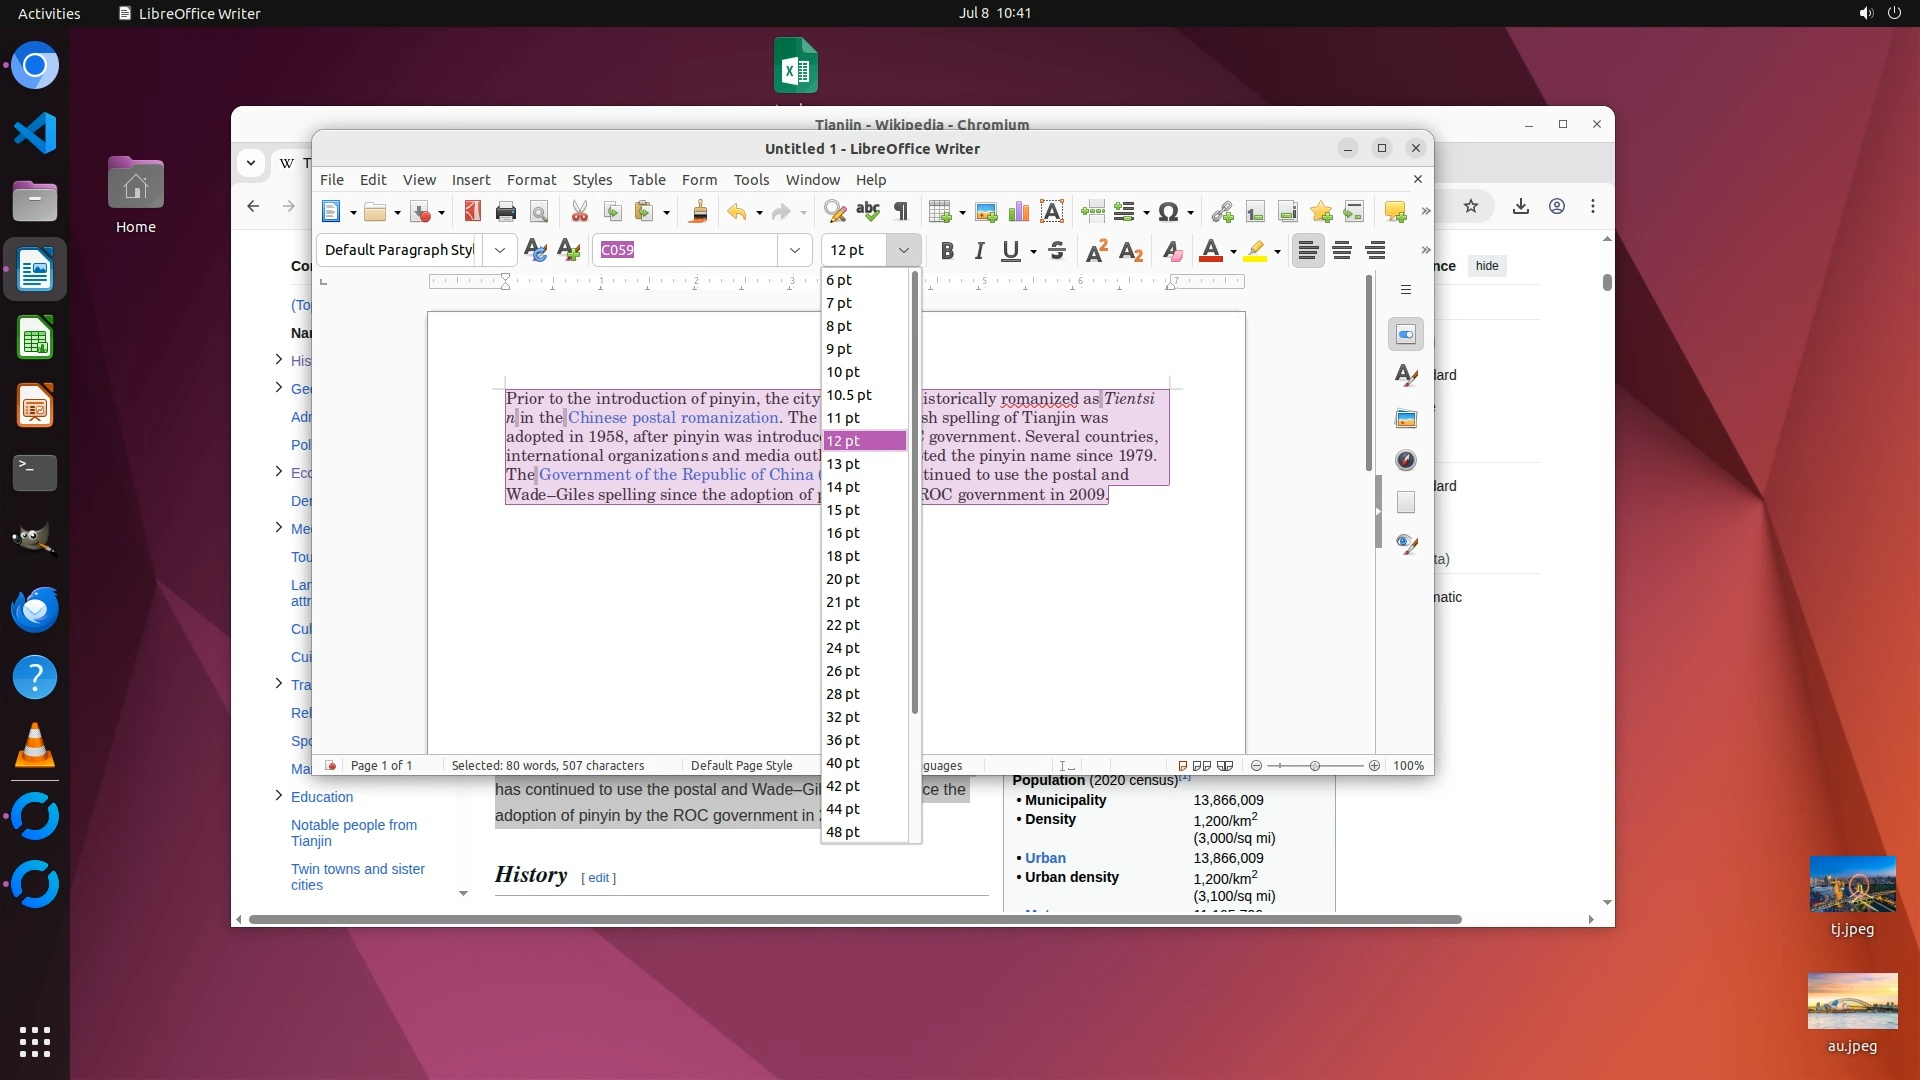The height and width of the screenshot is (1080, 1920).
Task: Click the Print icon in toolbar
Action: pyautogui.click(x=505, y=211)
